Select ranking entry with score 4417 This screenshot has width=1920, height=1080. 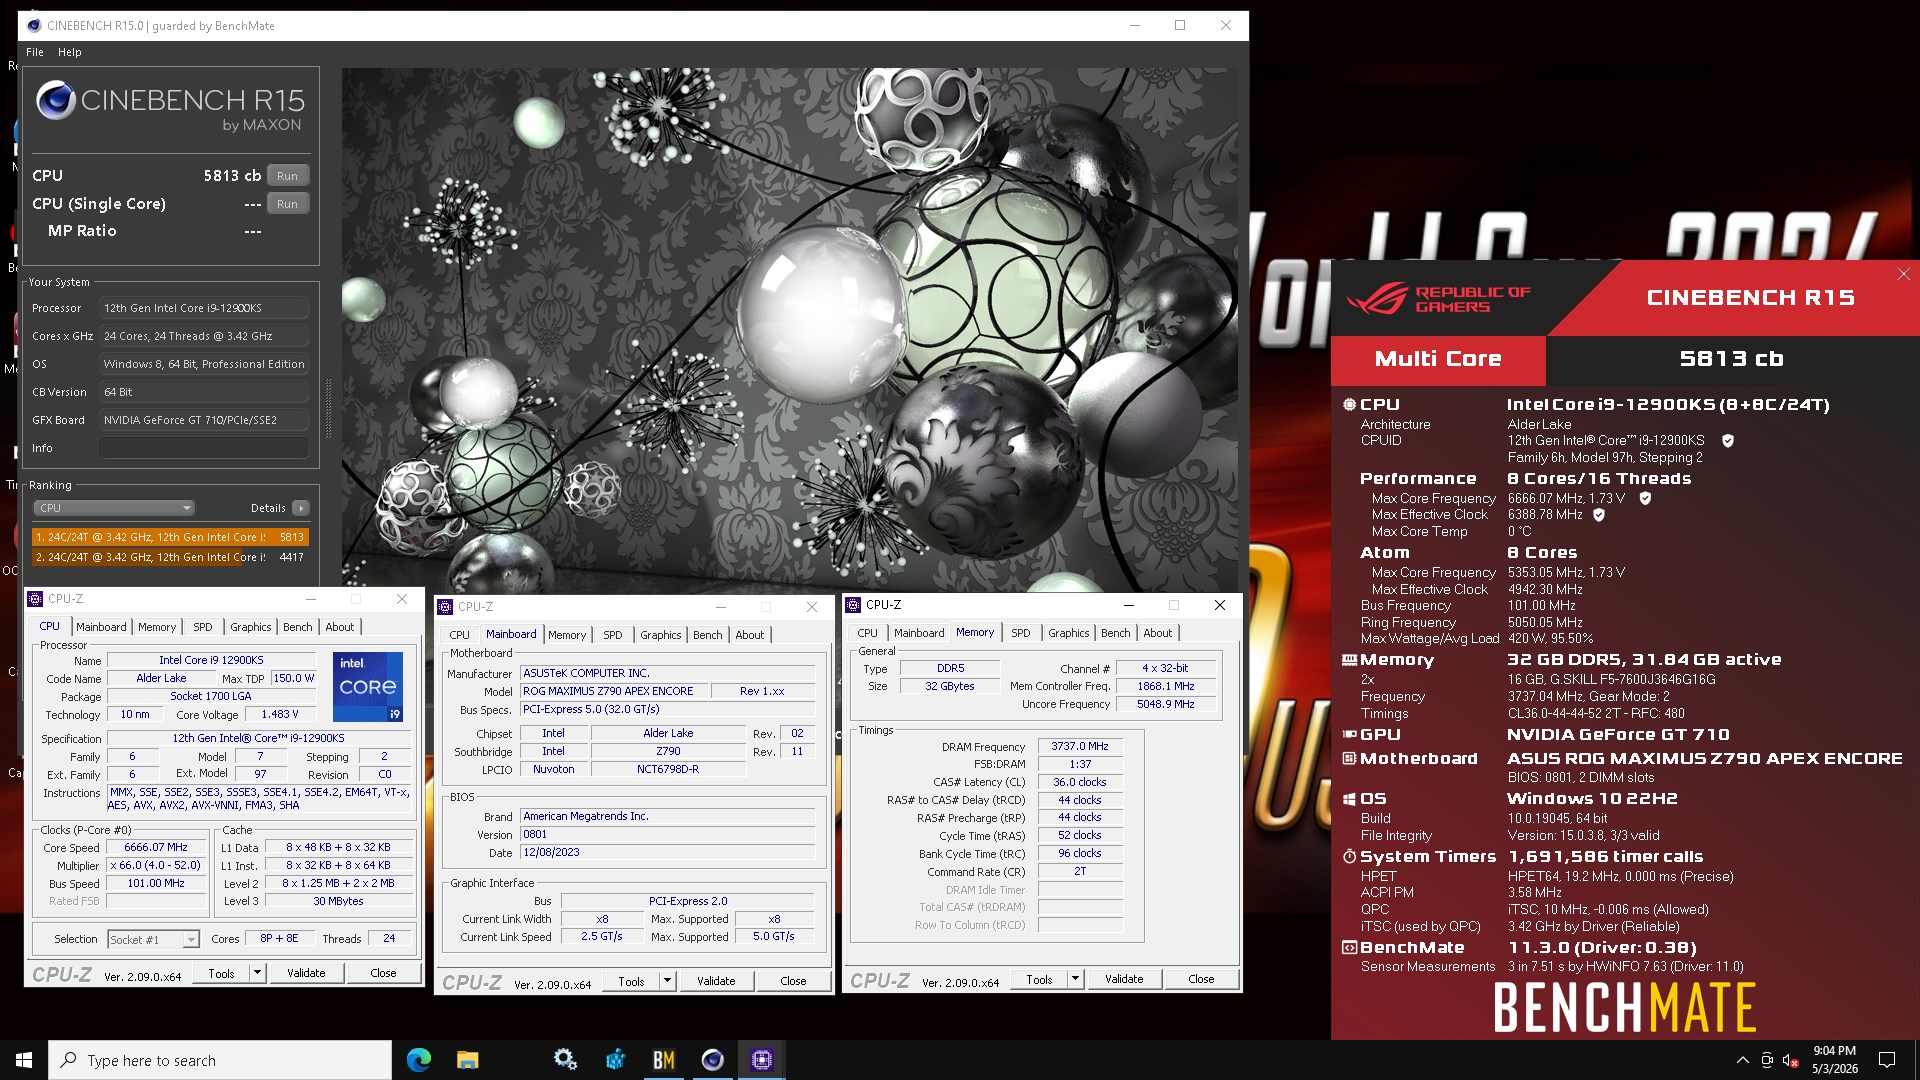tap(170, 557)
